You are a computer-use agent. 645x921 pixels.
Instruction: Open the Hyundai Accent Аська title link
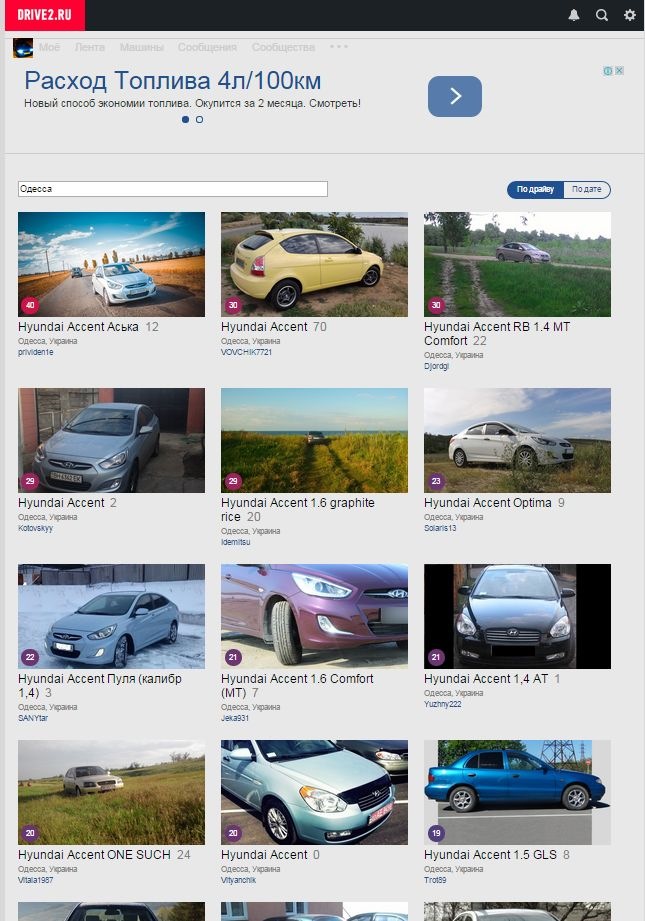pos(78,327)
